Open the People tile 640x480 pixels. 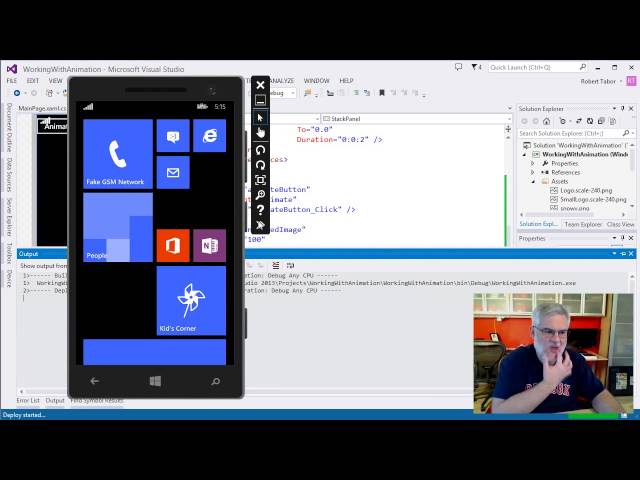click(118, 227)
